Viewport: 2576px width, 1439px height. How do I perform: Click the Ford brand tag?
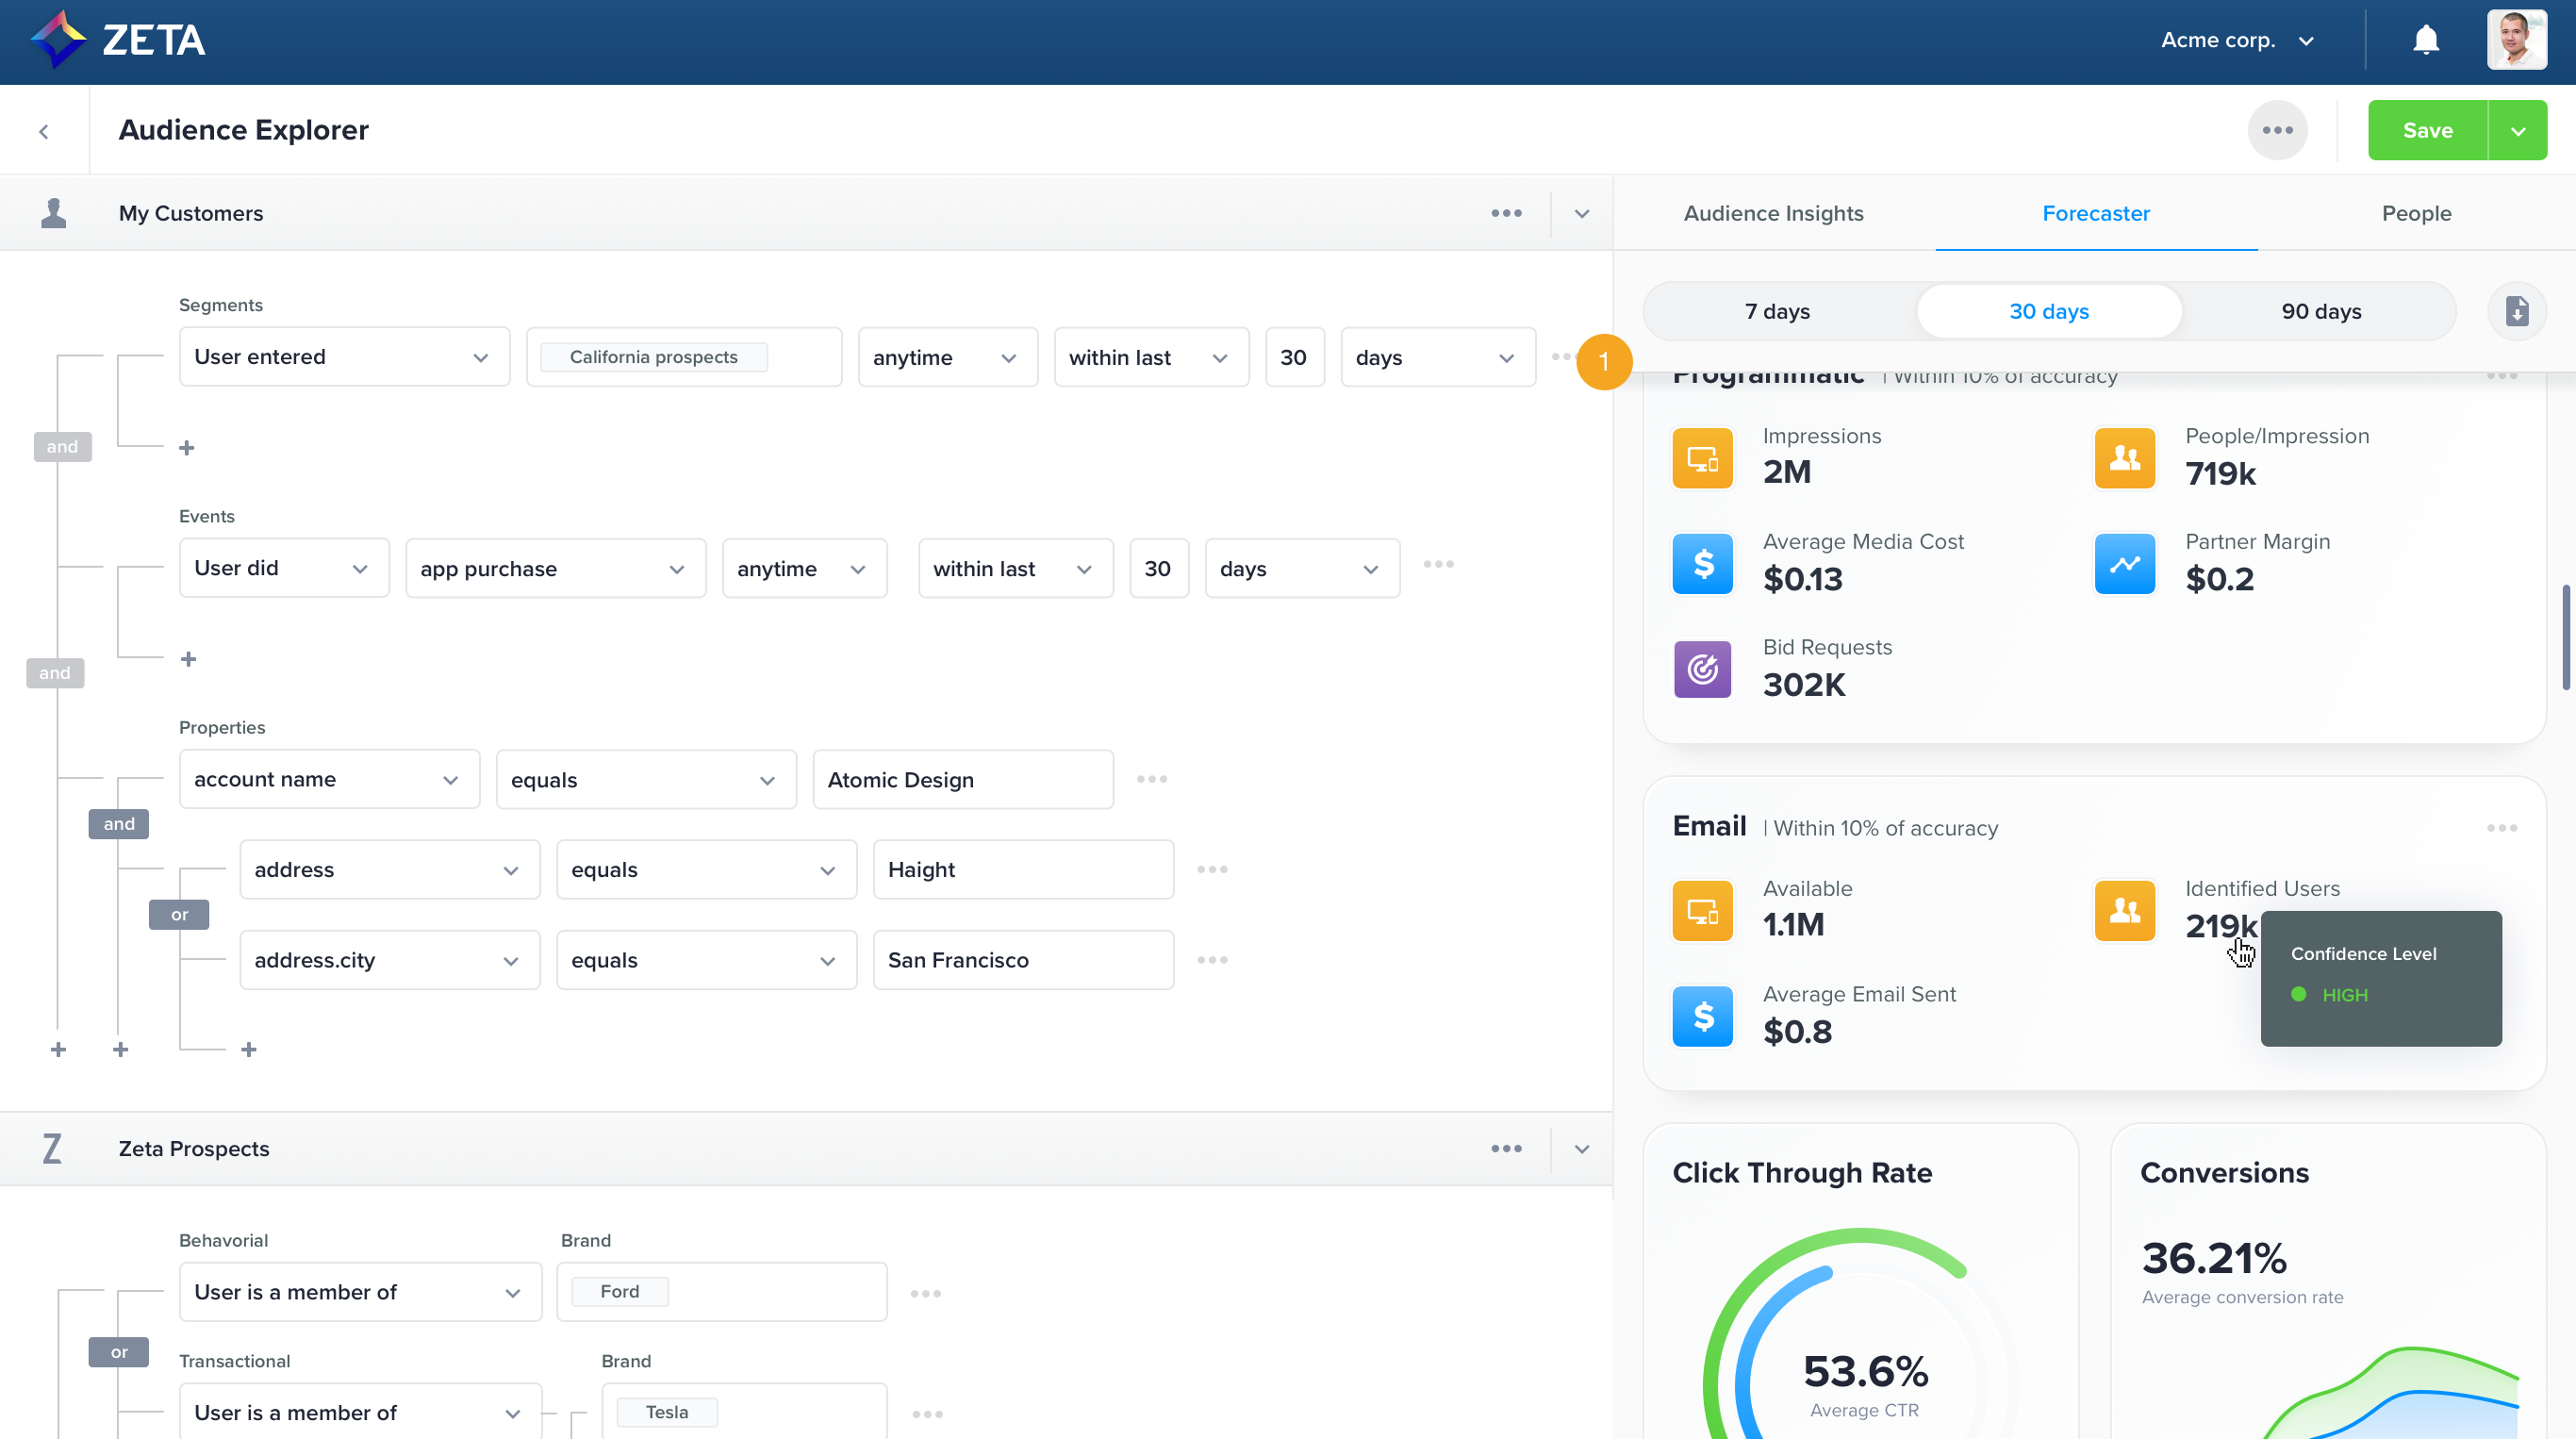(x=620, y=1291)
